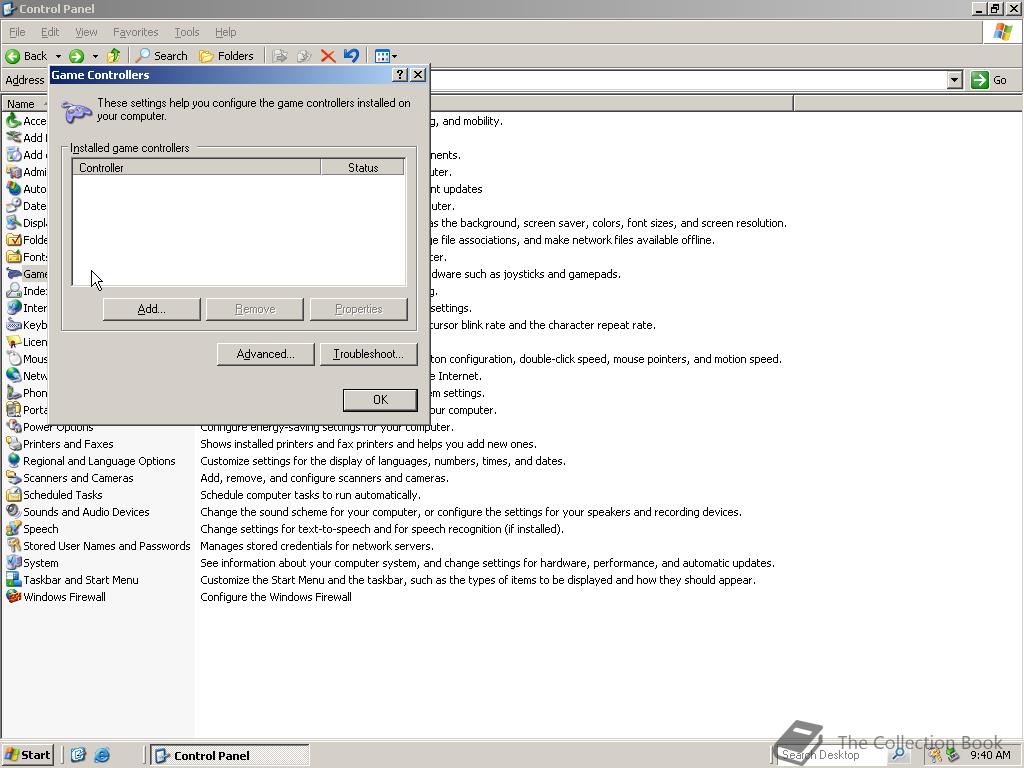The height and width of the screenshot is (768, 1024).
Task: Open the Help menu
Action: pos(225,32)
